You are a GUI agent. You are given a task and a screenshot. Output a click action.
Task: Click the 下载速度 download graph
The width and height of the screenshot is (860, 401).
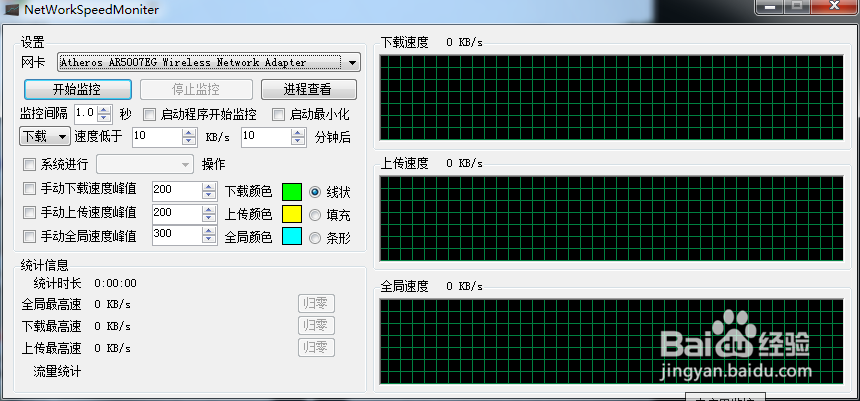pos(611,97)
